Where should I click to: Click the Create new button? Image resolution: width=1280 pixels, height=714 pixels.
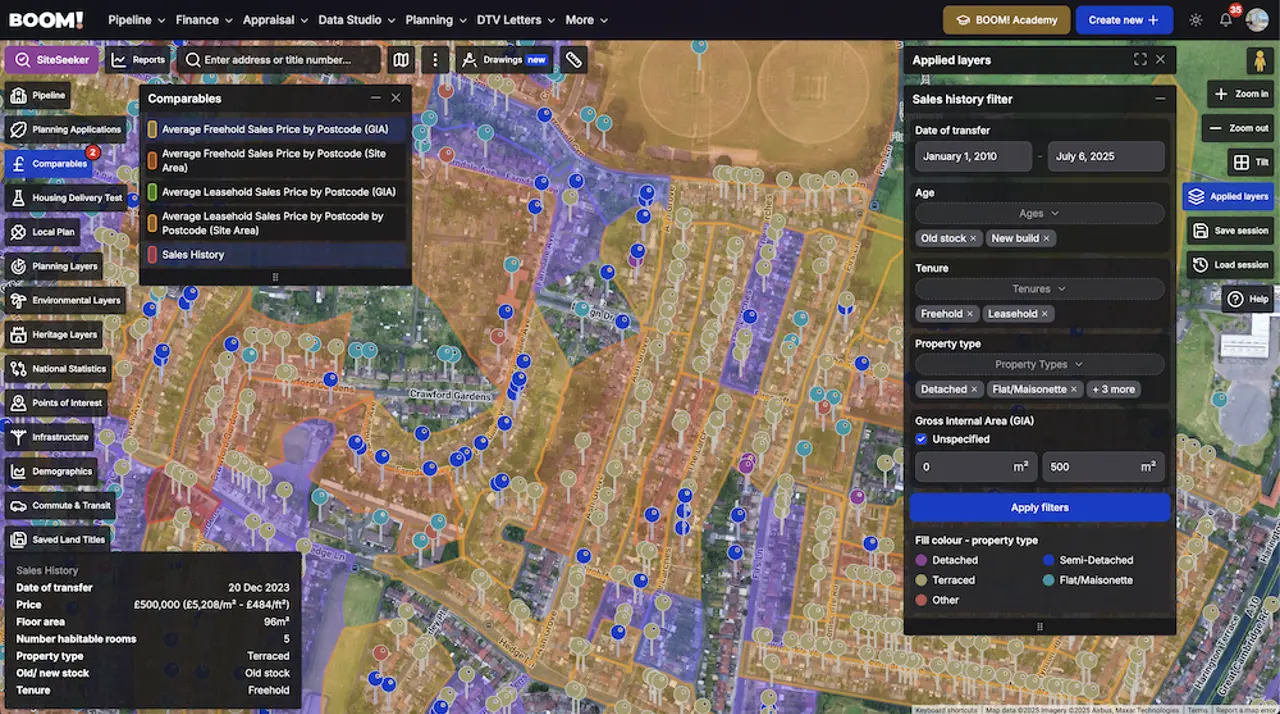[1124, 20]
